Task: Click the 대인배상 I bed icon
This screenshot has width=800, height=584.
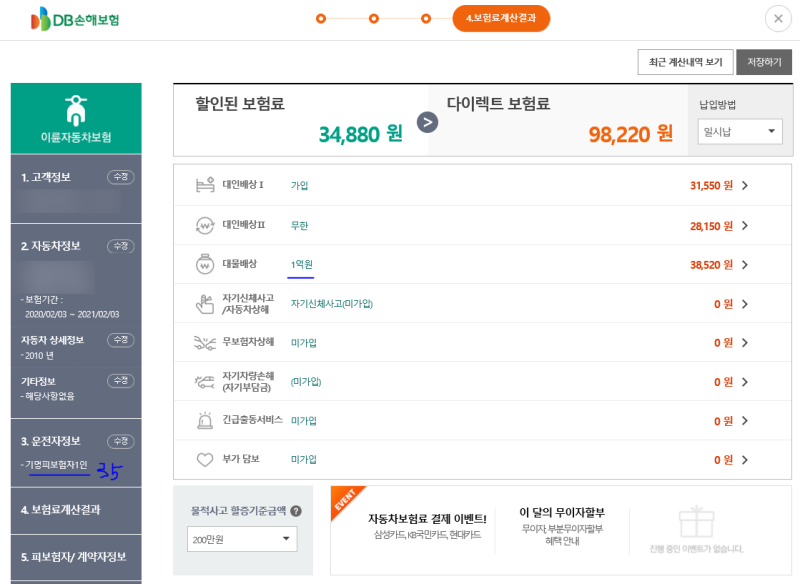Action: (205, 185)
